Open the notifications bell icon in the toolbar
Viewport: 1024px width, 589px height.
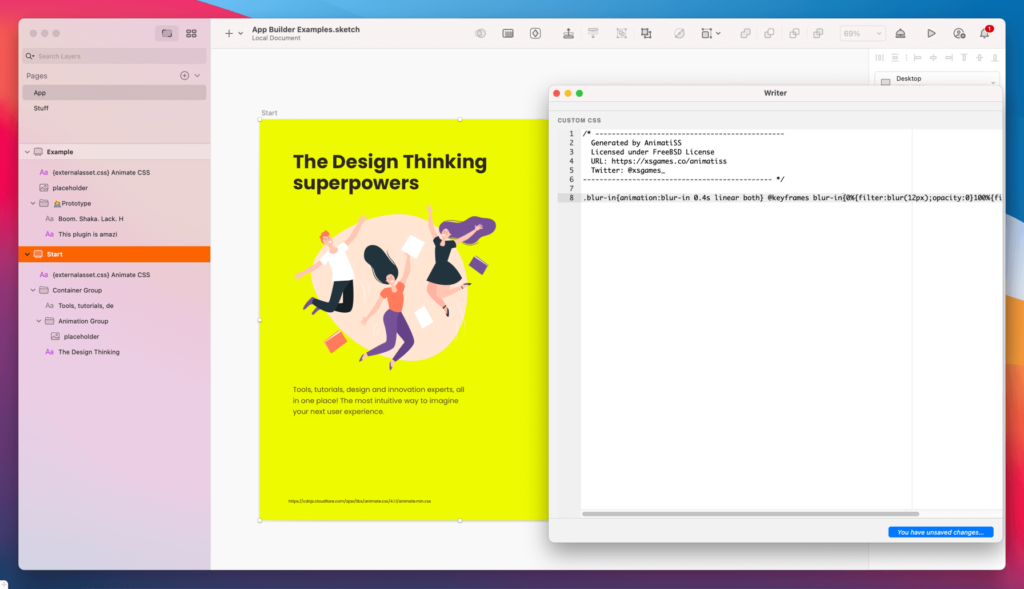click(x=984, y=32)
